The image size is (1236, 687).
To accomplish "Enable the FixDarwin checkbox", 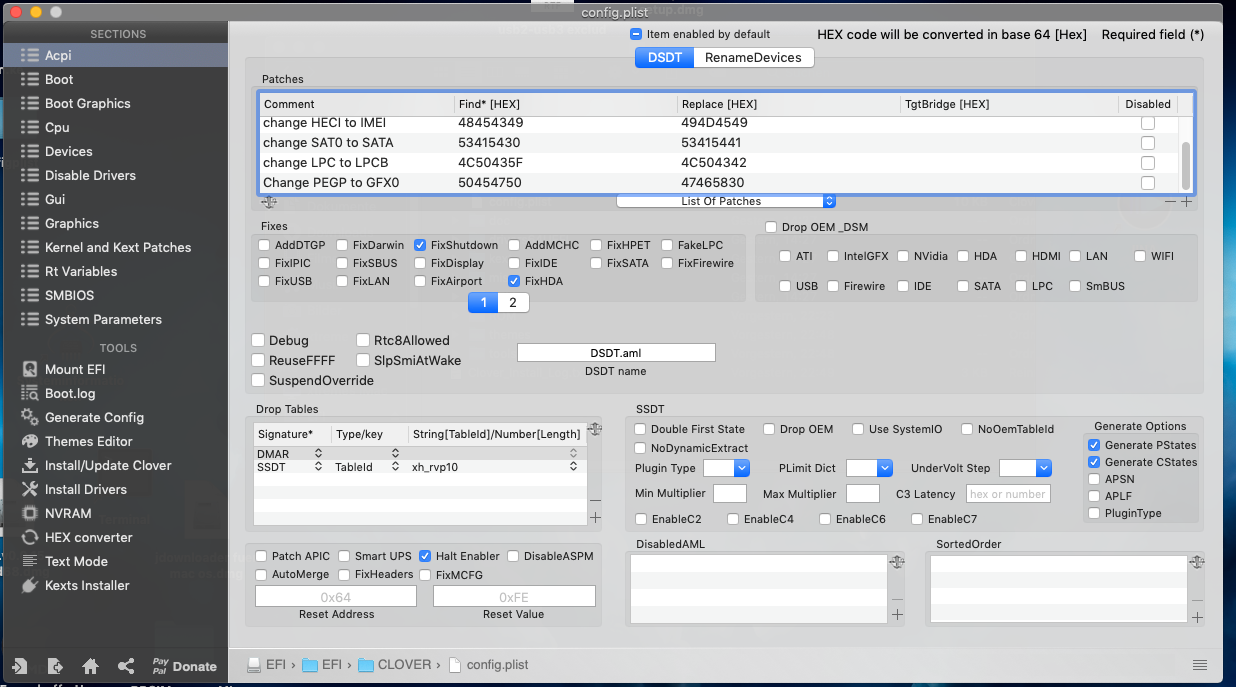I will click(x=343, y=245).
